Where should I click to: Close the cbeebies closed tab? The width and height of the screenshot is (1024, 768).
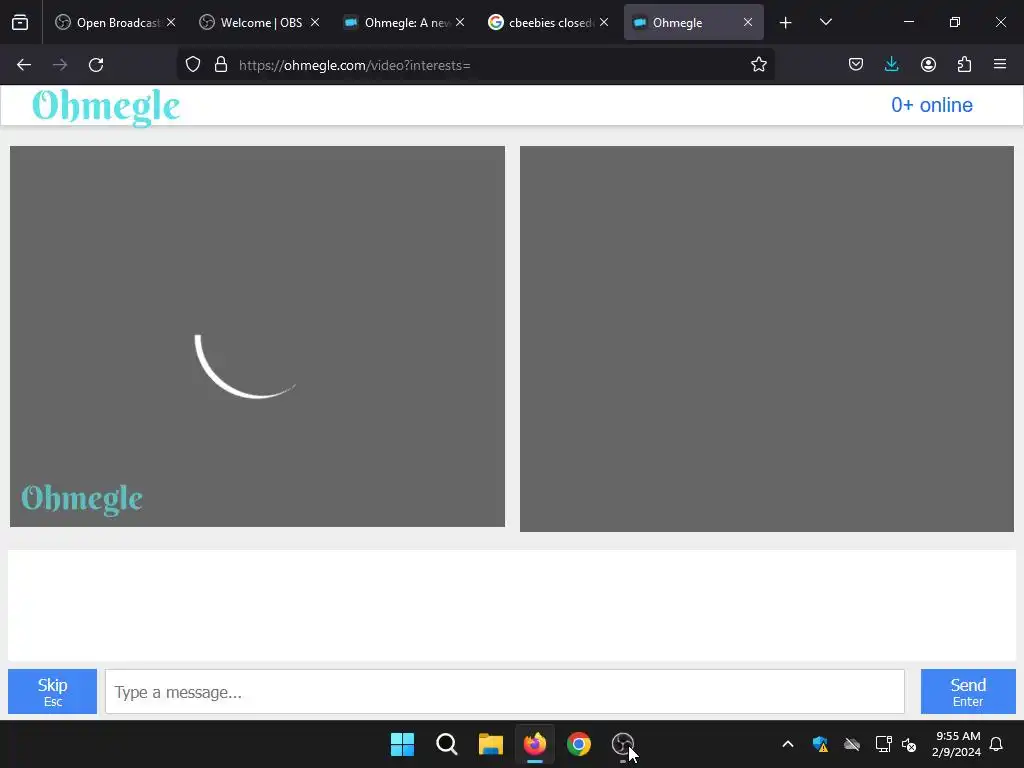click(x=604, y=23)
